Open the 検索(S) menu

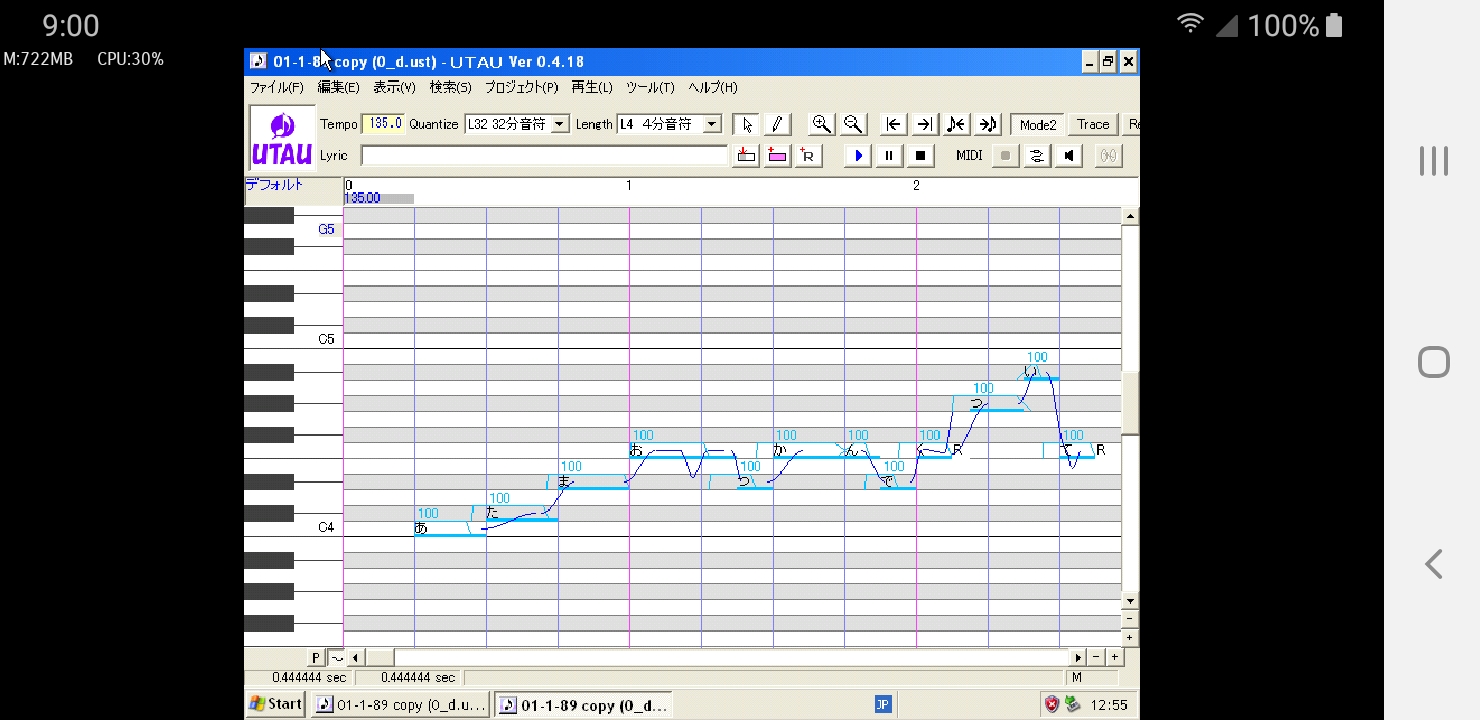450,87
